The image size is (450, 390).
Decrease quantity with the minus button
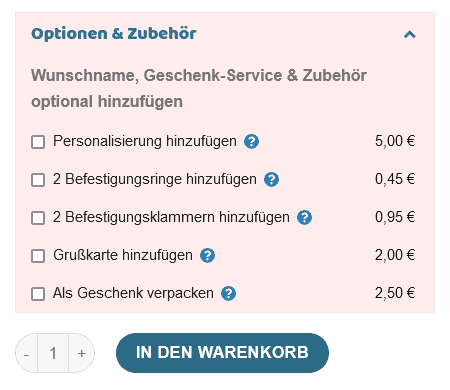pyautogui.click(x=27, y=353)
